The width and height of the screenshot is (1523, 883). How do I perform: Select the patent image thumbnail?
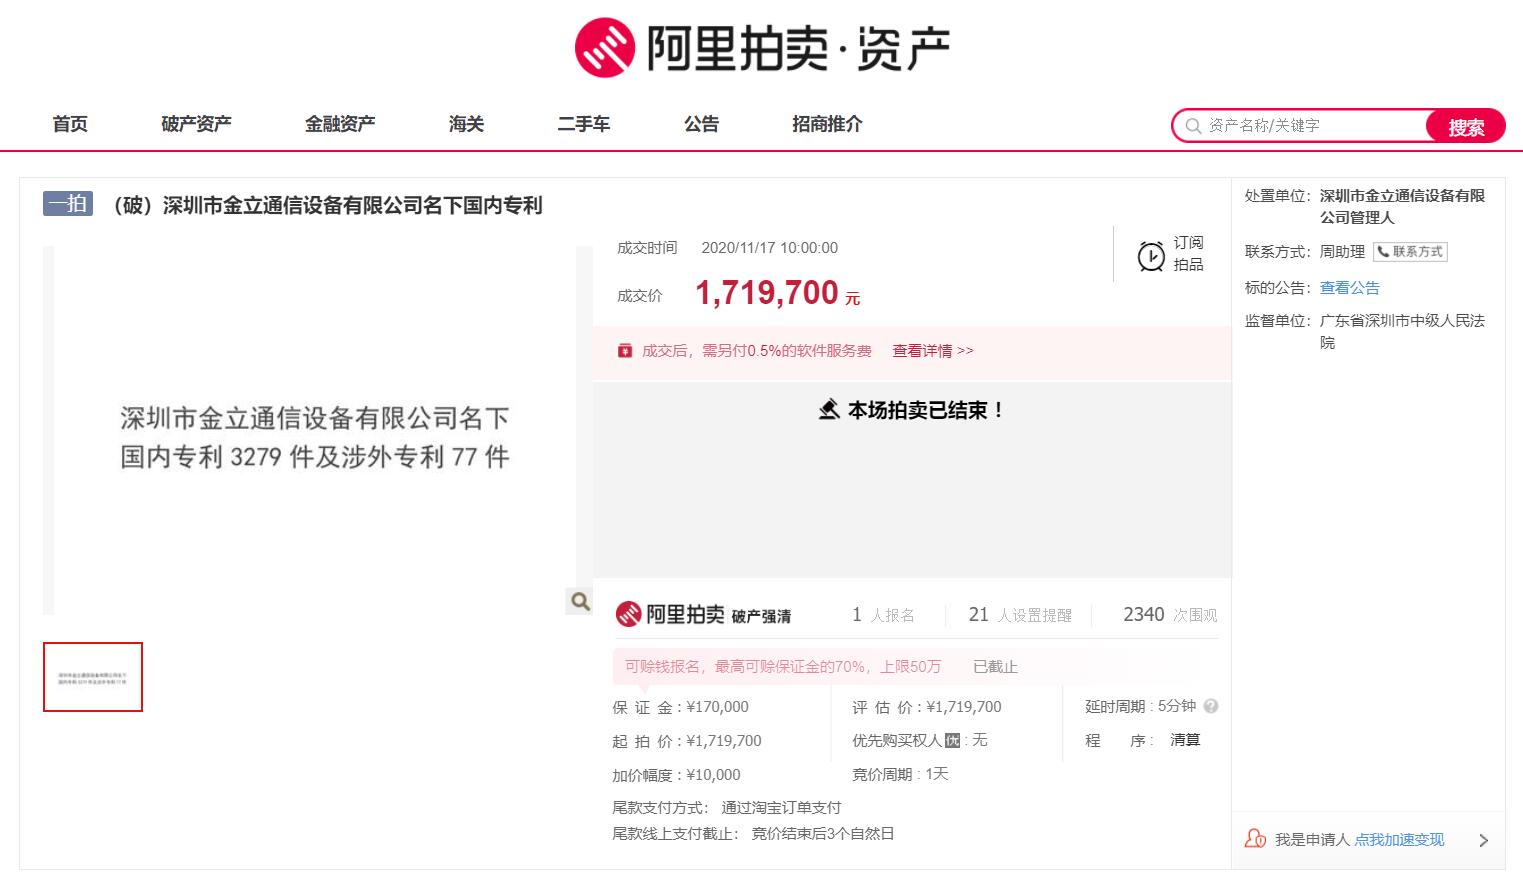coord(93,677)
